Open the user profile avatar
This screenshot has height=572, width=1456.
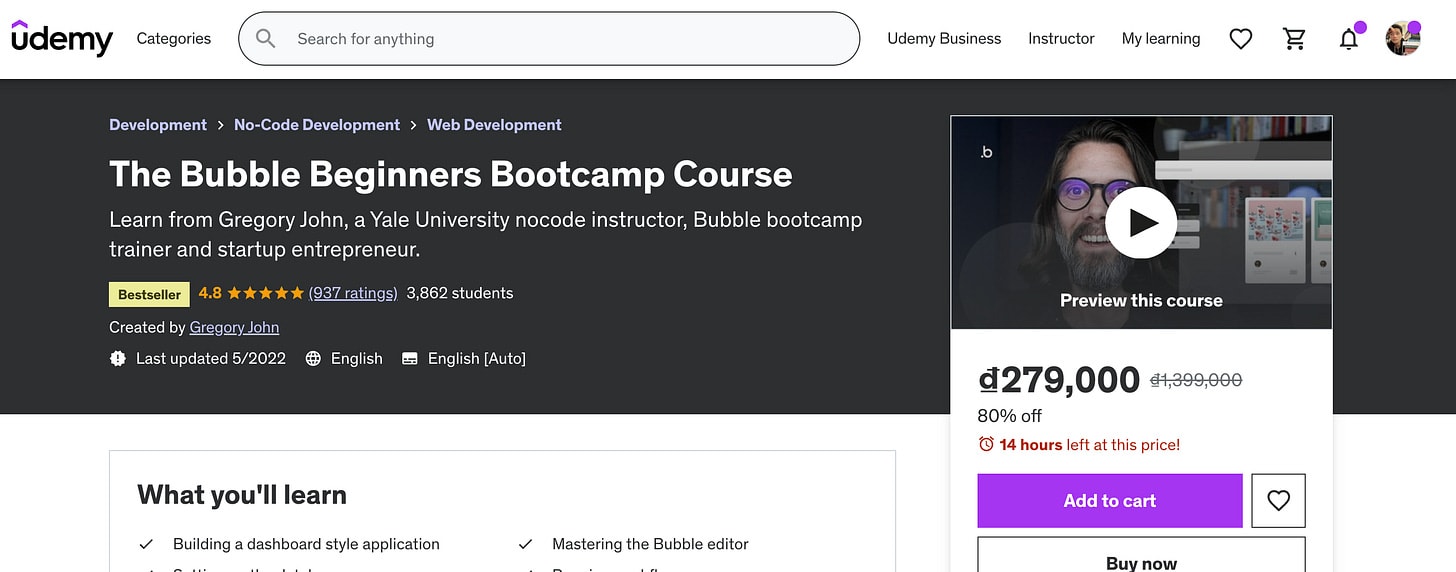1403,38
